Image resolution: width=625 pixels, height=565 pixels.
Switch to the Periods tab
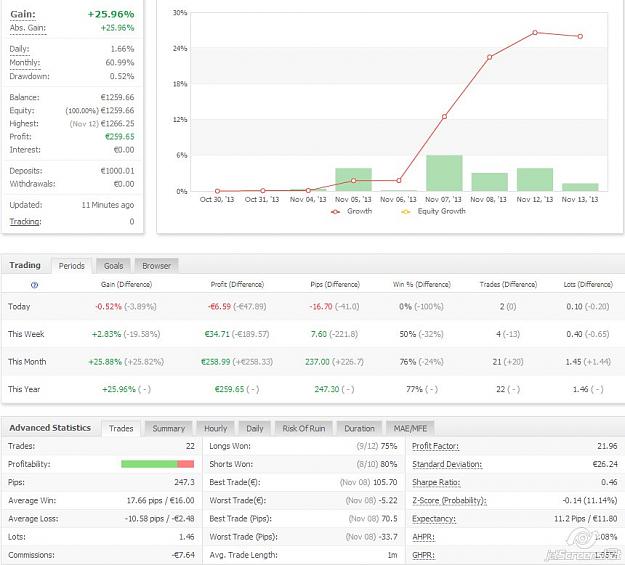pos(72,266)
